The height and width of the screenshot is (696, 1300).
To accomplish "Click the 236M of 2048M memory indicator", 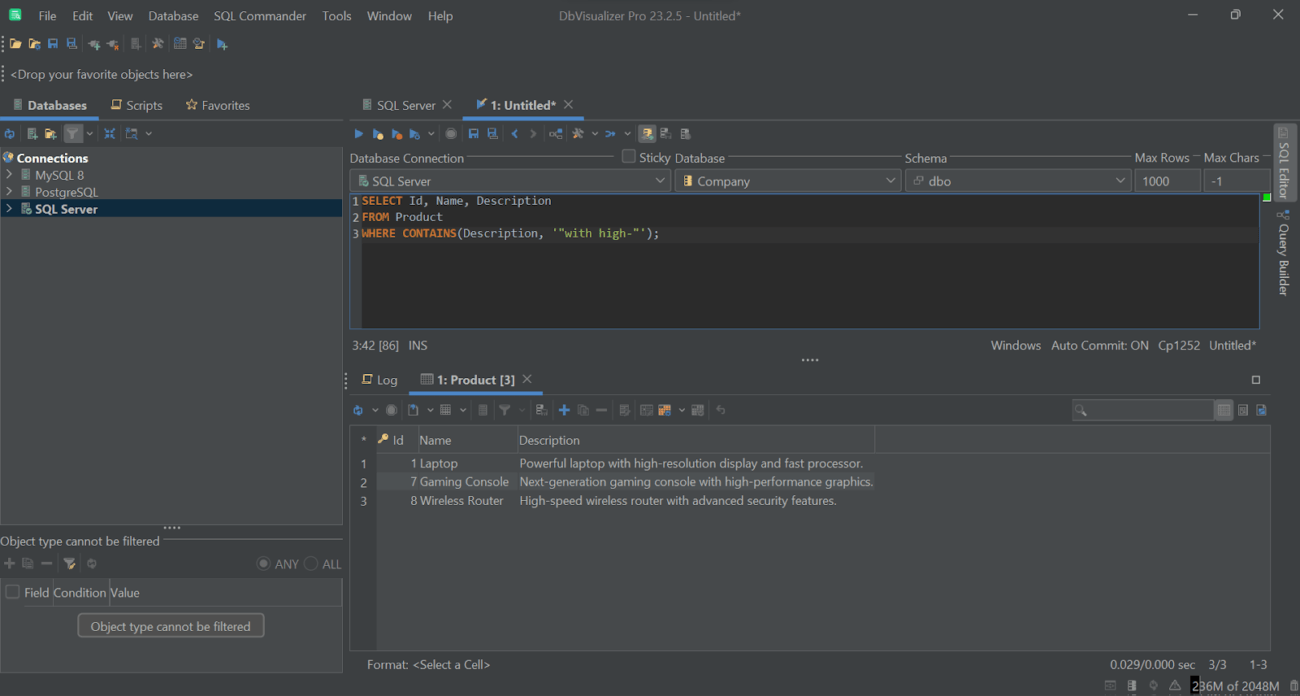I will [1234, 686].
